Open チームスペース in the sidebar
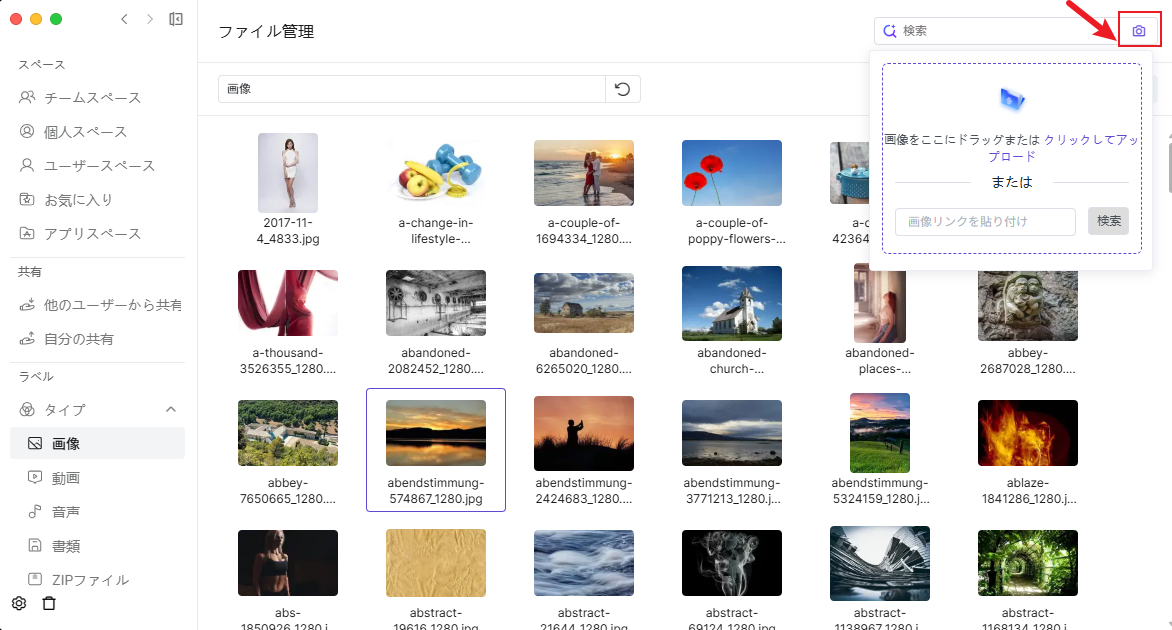Viewport: 1172px width, 630px height. click(x=92, y=98)
